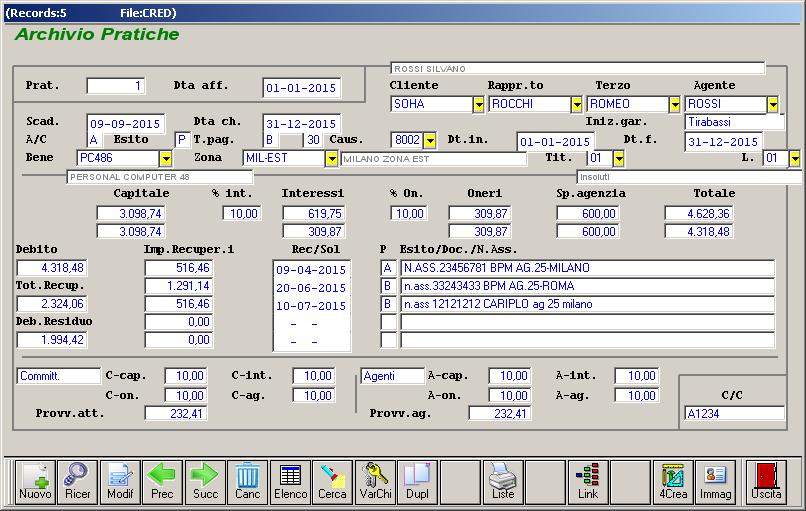Select the Dt.f. 31-12-2015 field

(723, 141)
